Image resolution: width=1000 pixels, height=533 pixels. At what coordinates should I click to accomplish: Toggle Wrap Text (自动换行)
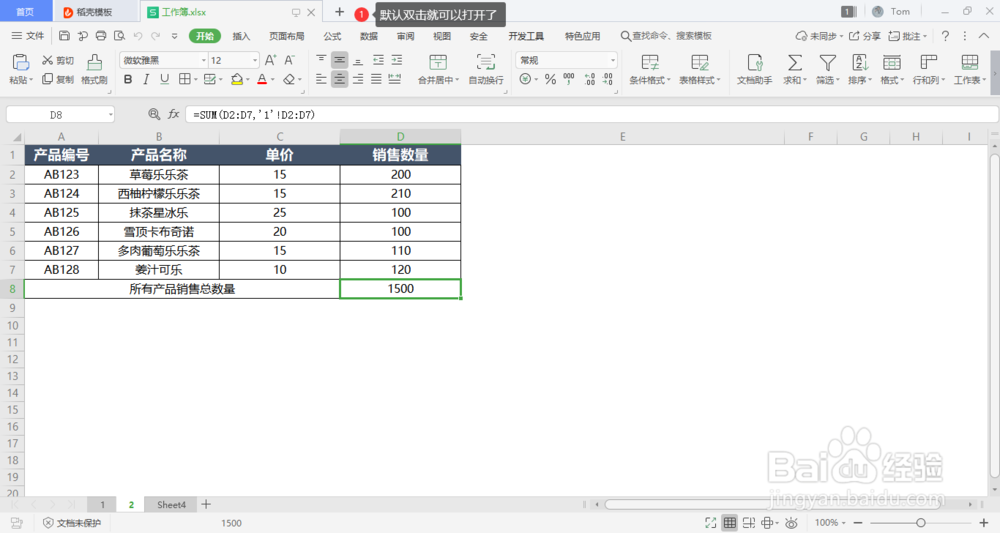click(486, 69)
